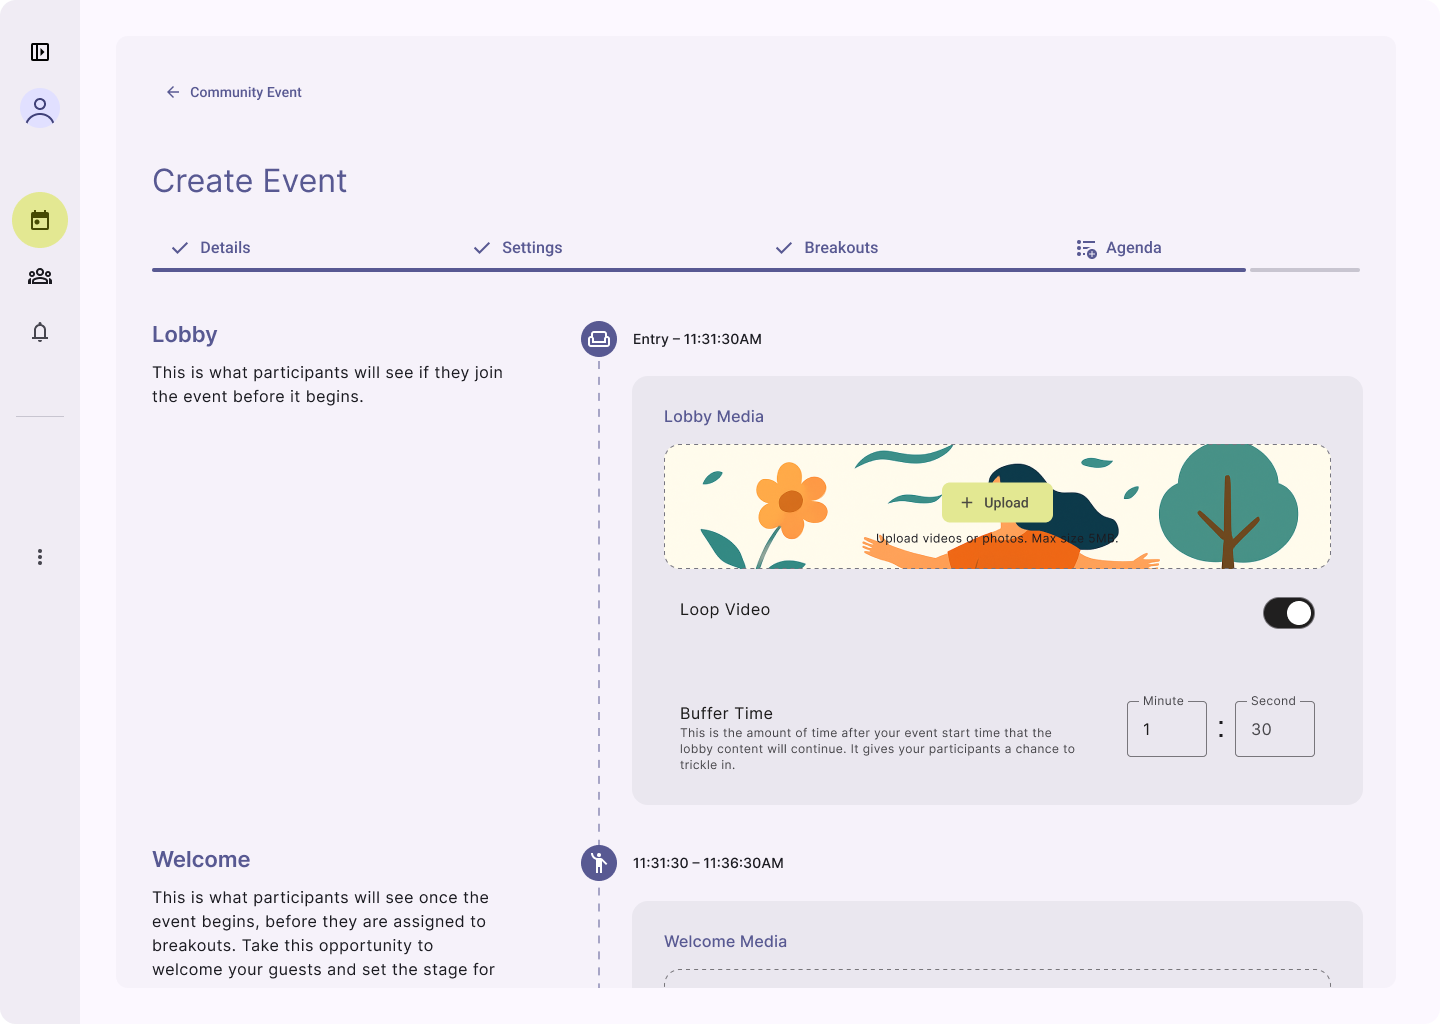The height and width of the screenshot is (1024, 1440).
Task: Expand the sidebar panel toggle icon
Action: tap(40, 52)
